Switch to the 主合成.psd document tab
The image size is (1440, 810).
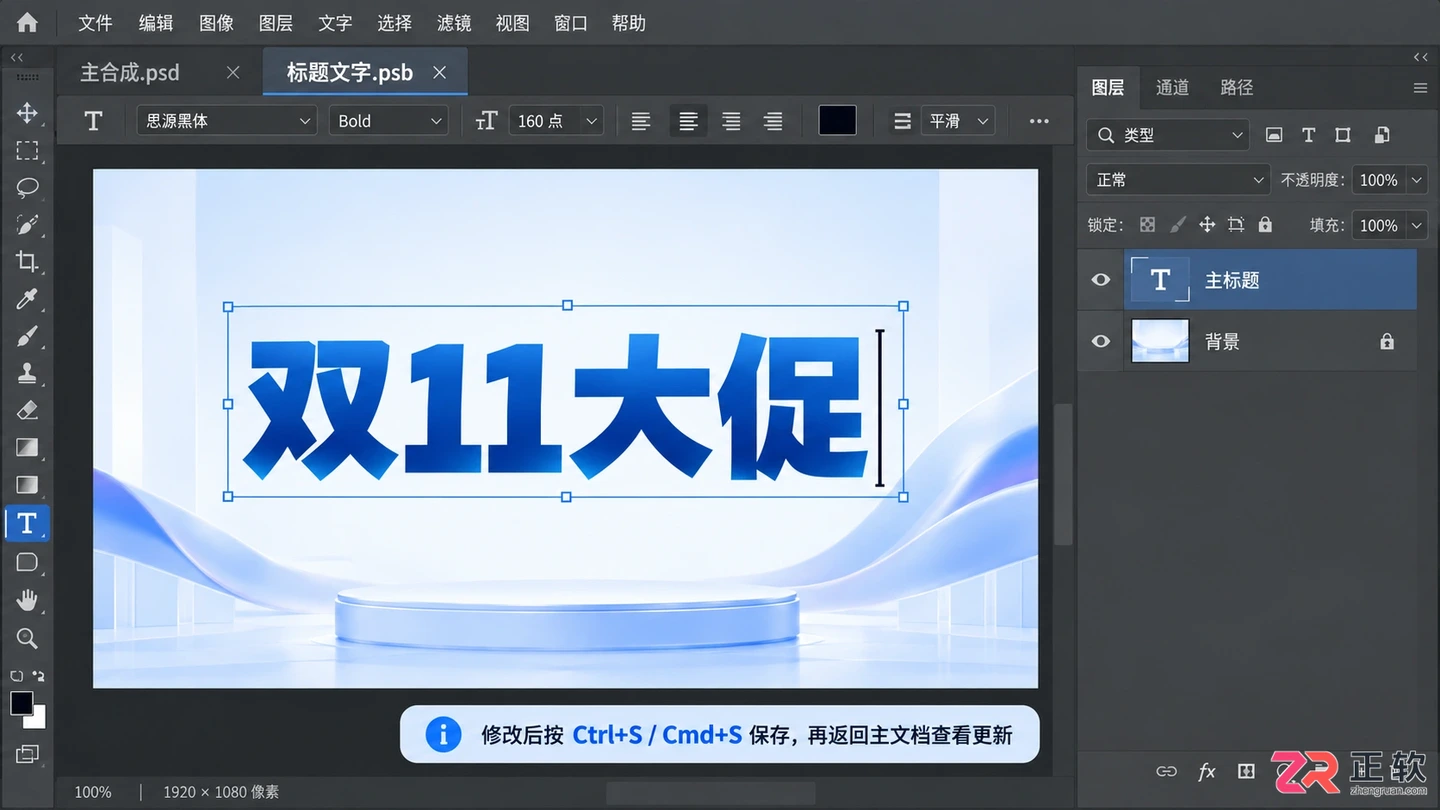(130, 72)
